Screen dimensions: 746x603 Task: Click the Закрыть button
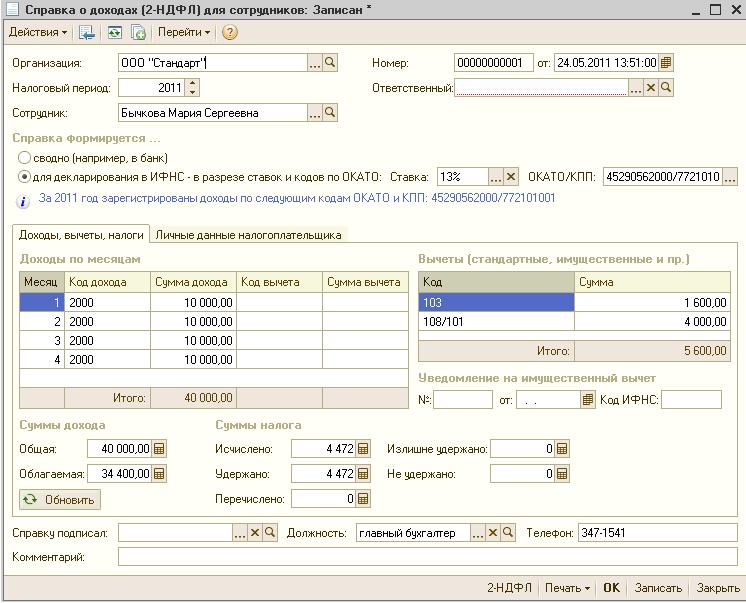point(717,588)
